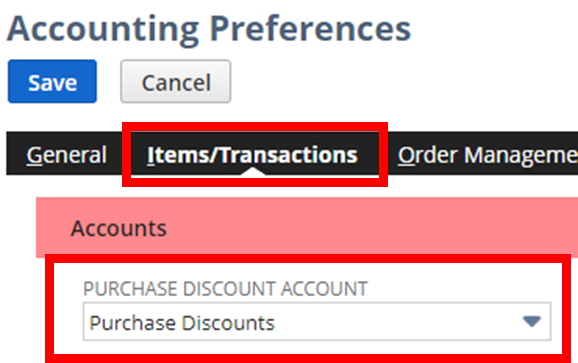
Task: Click the word 'Transactions' in the selected tab
Action: coord(289,155)
